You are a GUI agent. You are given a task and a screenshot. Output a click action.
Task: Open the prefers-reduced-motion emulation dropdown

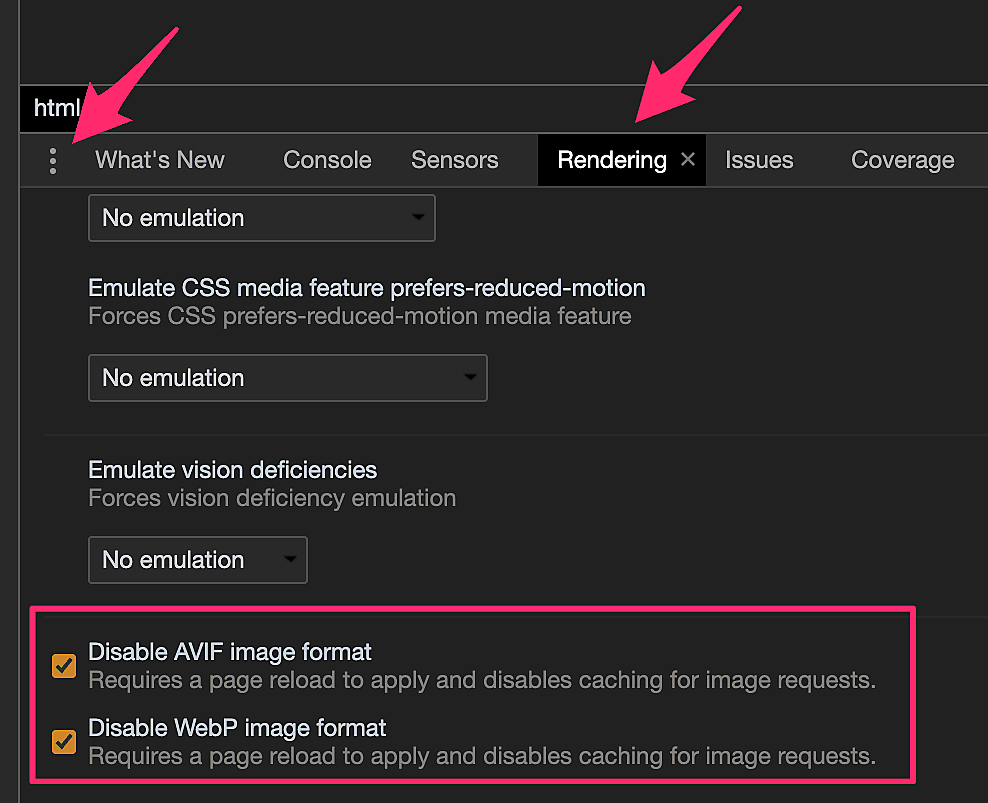[287, 378]
